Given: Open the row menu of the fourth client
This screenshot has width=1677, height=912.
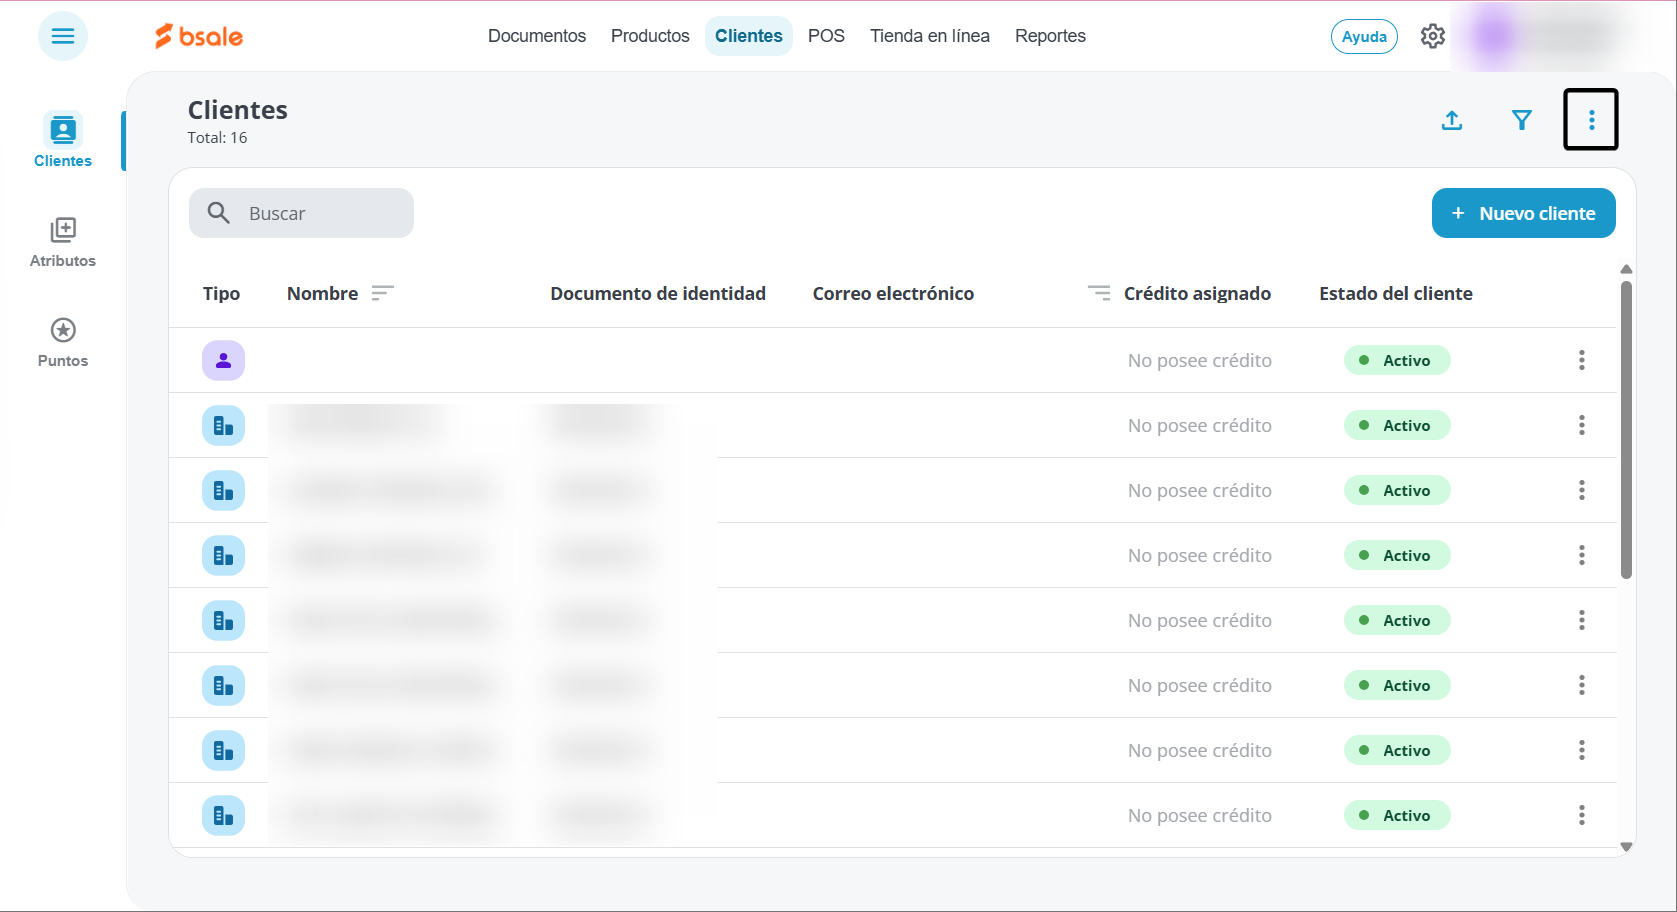Looking at the screenshot, I should (x=1582, y=555).
